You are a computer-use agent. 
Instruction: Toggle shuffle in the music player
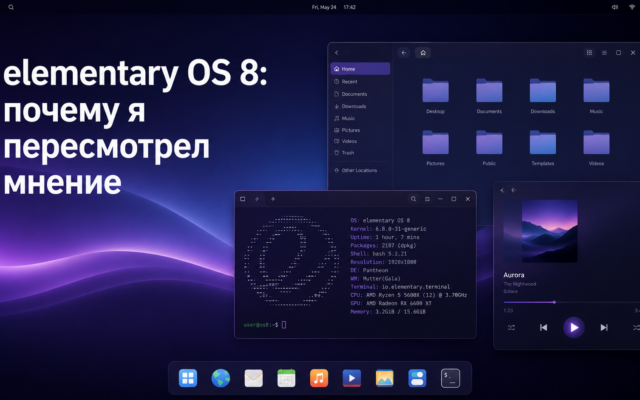(511, 327)
